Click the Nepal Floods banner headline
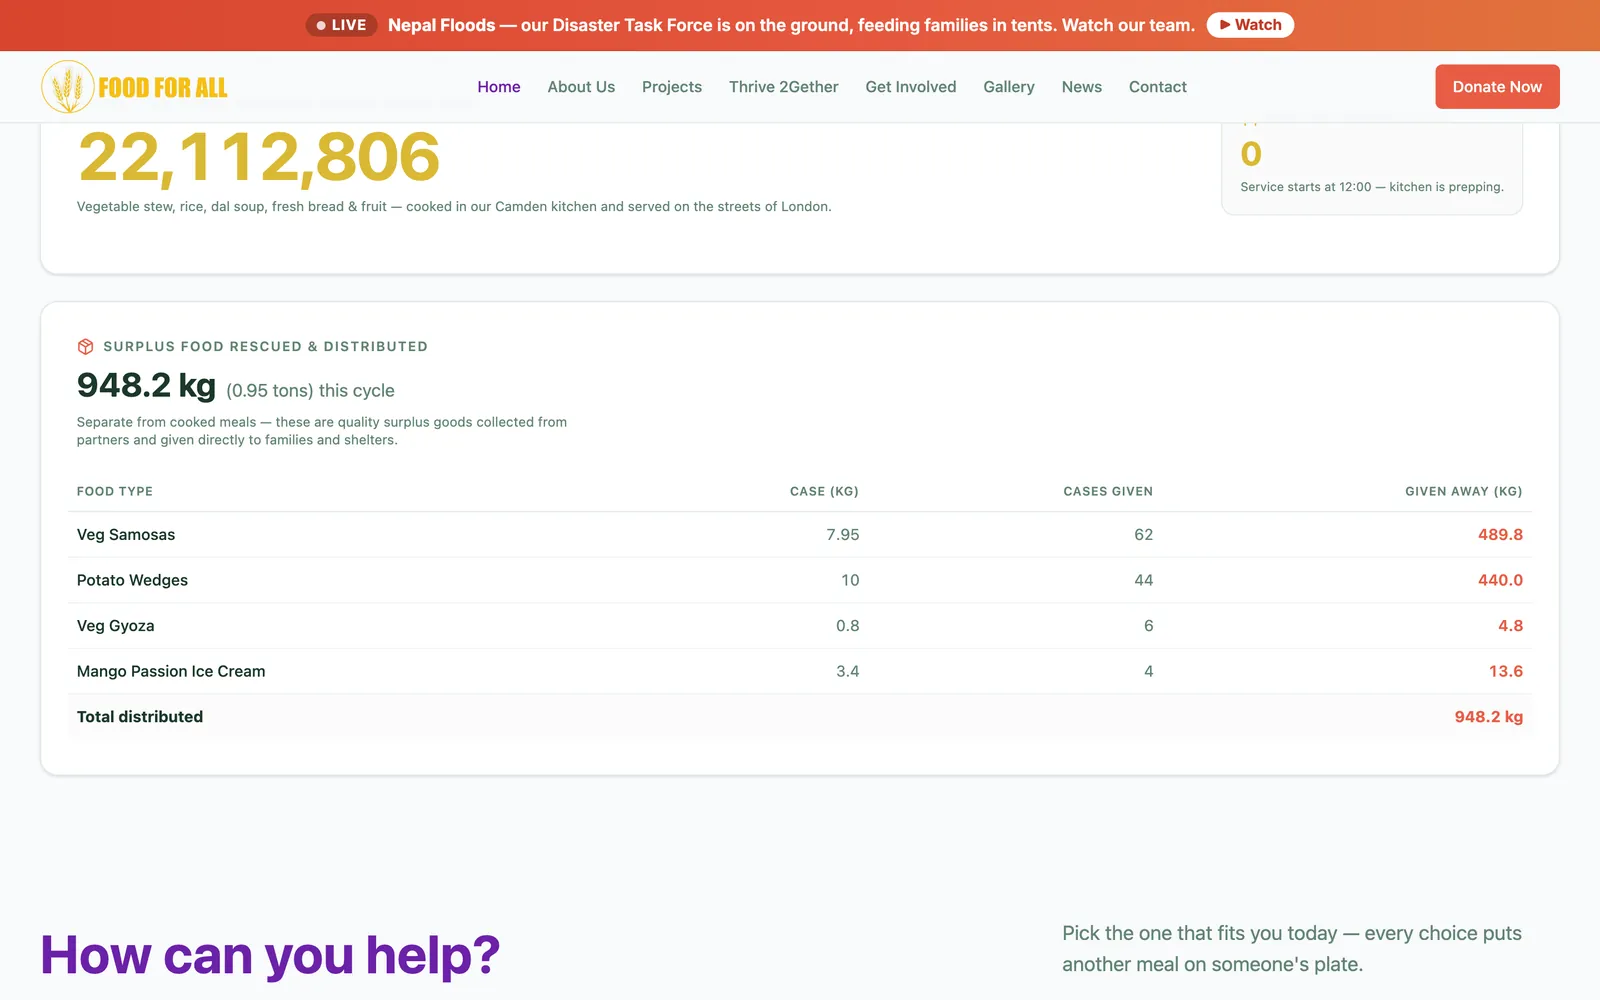This screenshot has width=1600, height=1000. click(791, 25)
